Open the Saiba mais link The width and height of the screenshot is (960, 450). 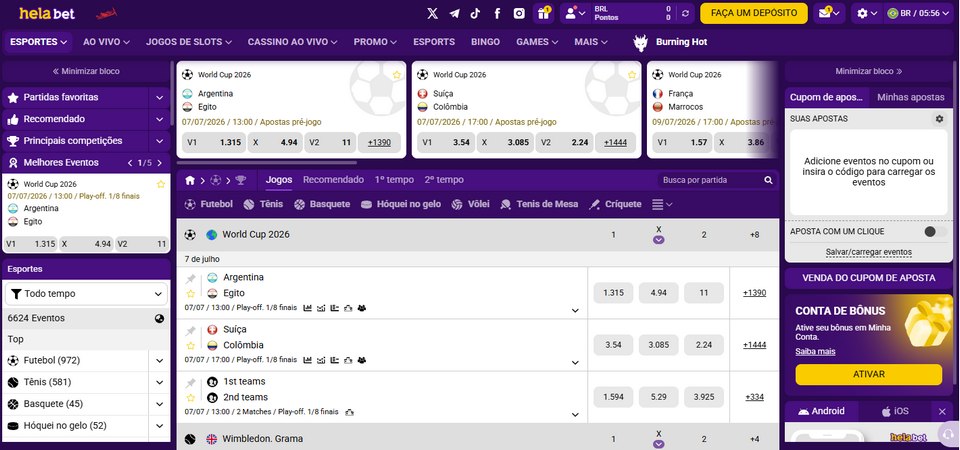pyautogui.click(x=815, y=352)
